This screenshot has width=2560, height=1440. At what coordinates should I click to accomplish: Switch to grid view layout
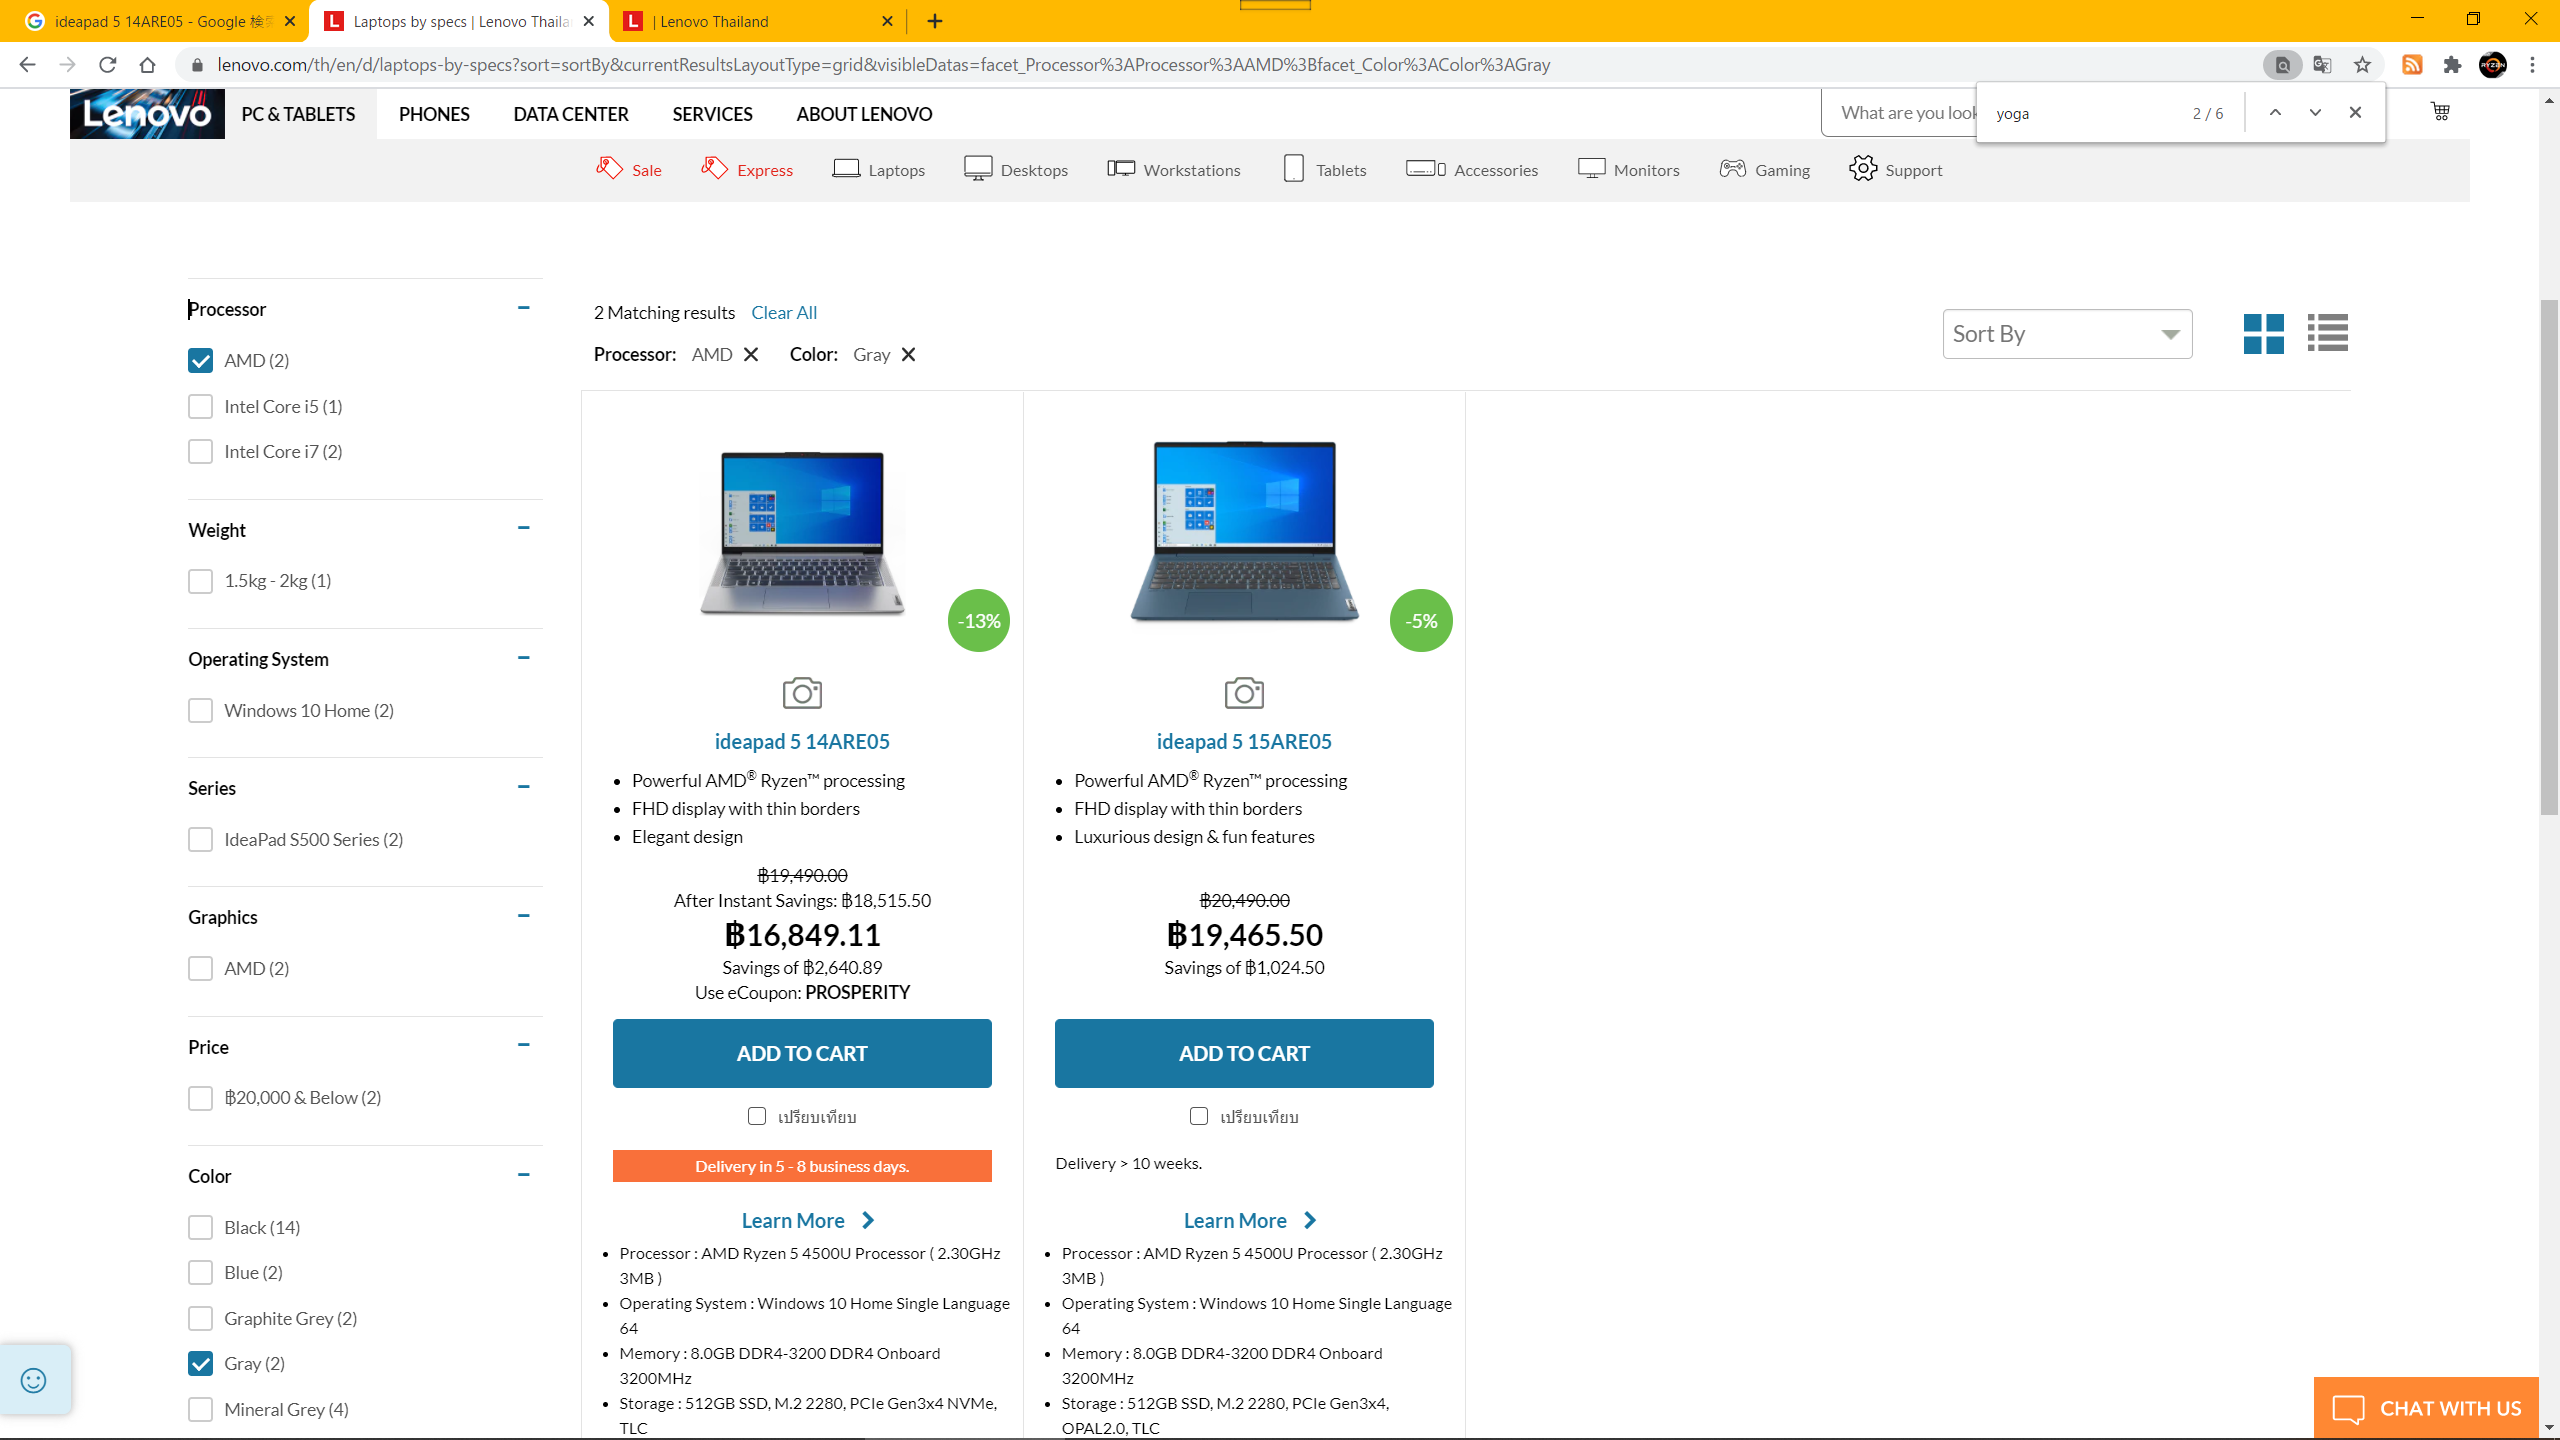point(2263,334)
